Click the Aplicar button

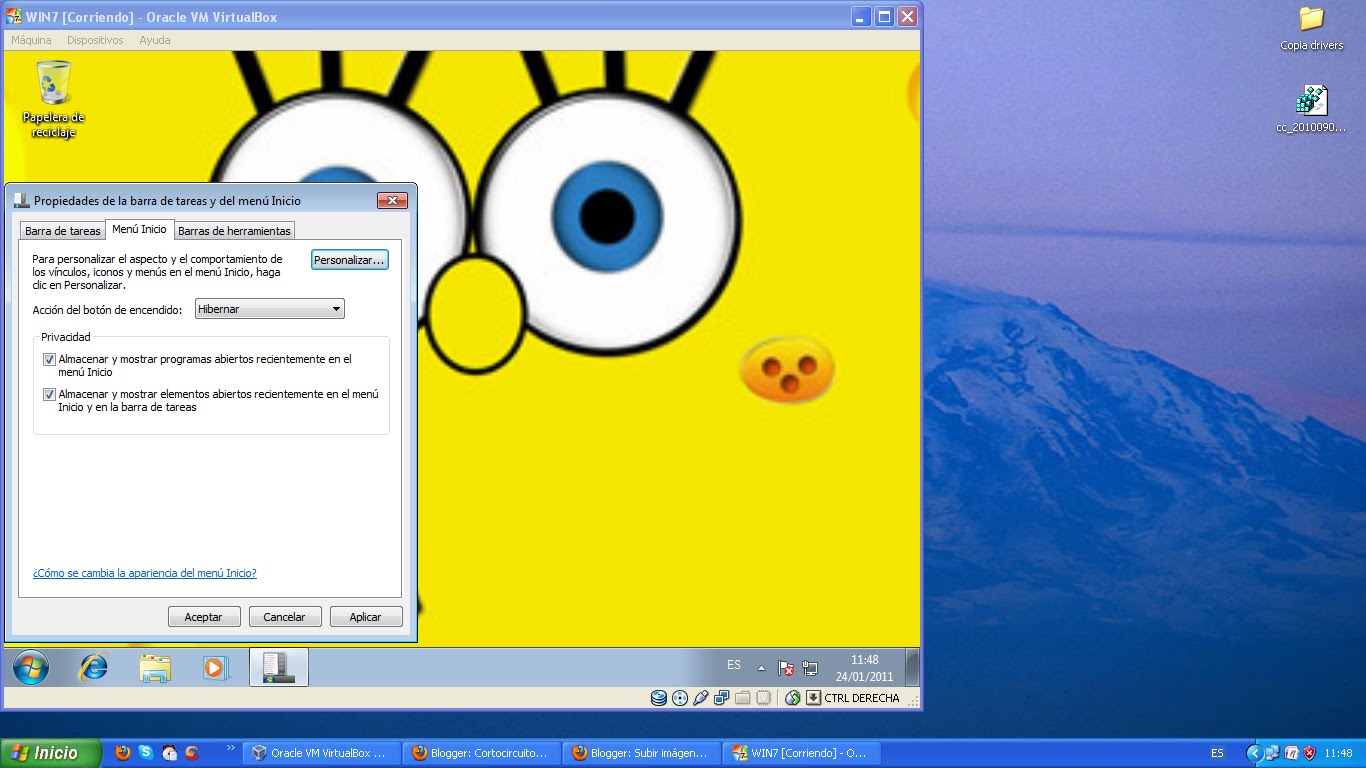pos(365,617)
